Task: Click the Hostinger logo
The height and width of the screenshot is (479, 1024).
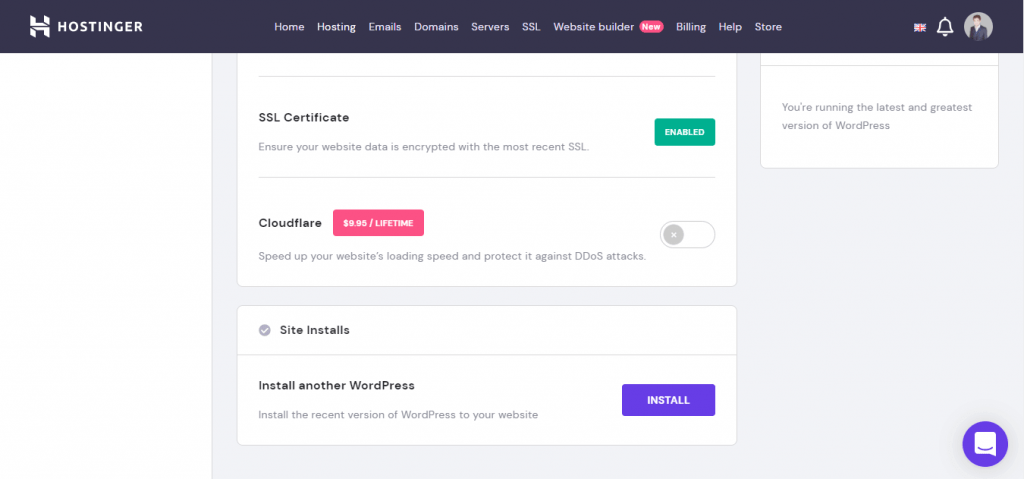Action: [86, 26]
